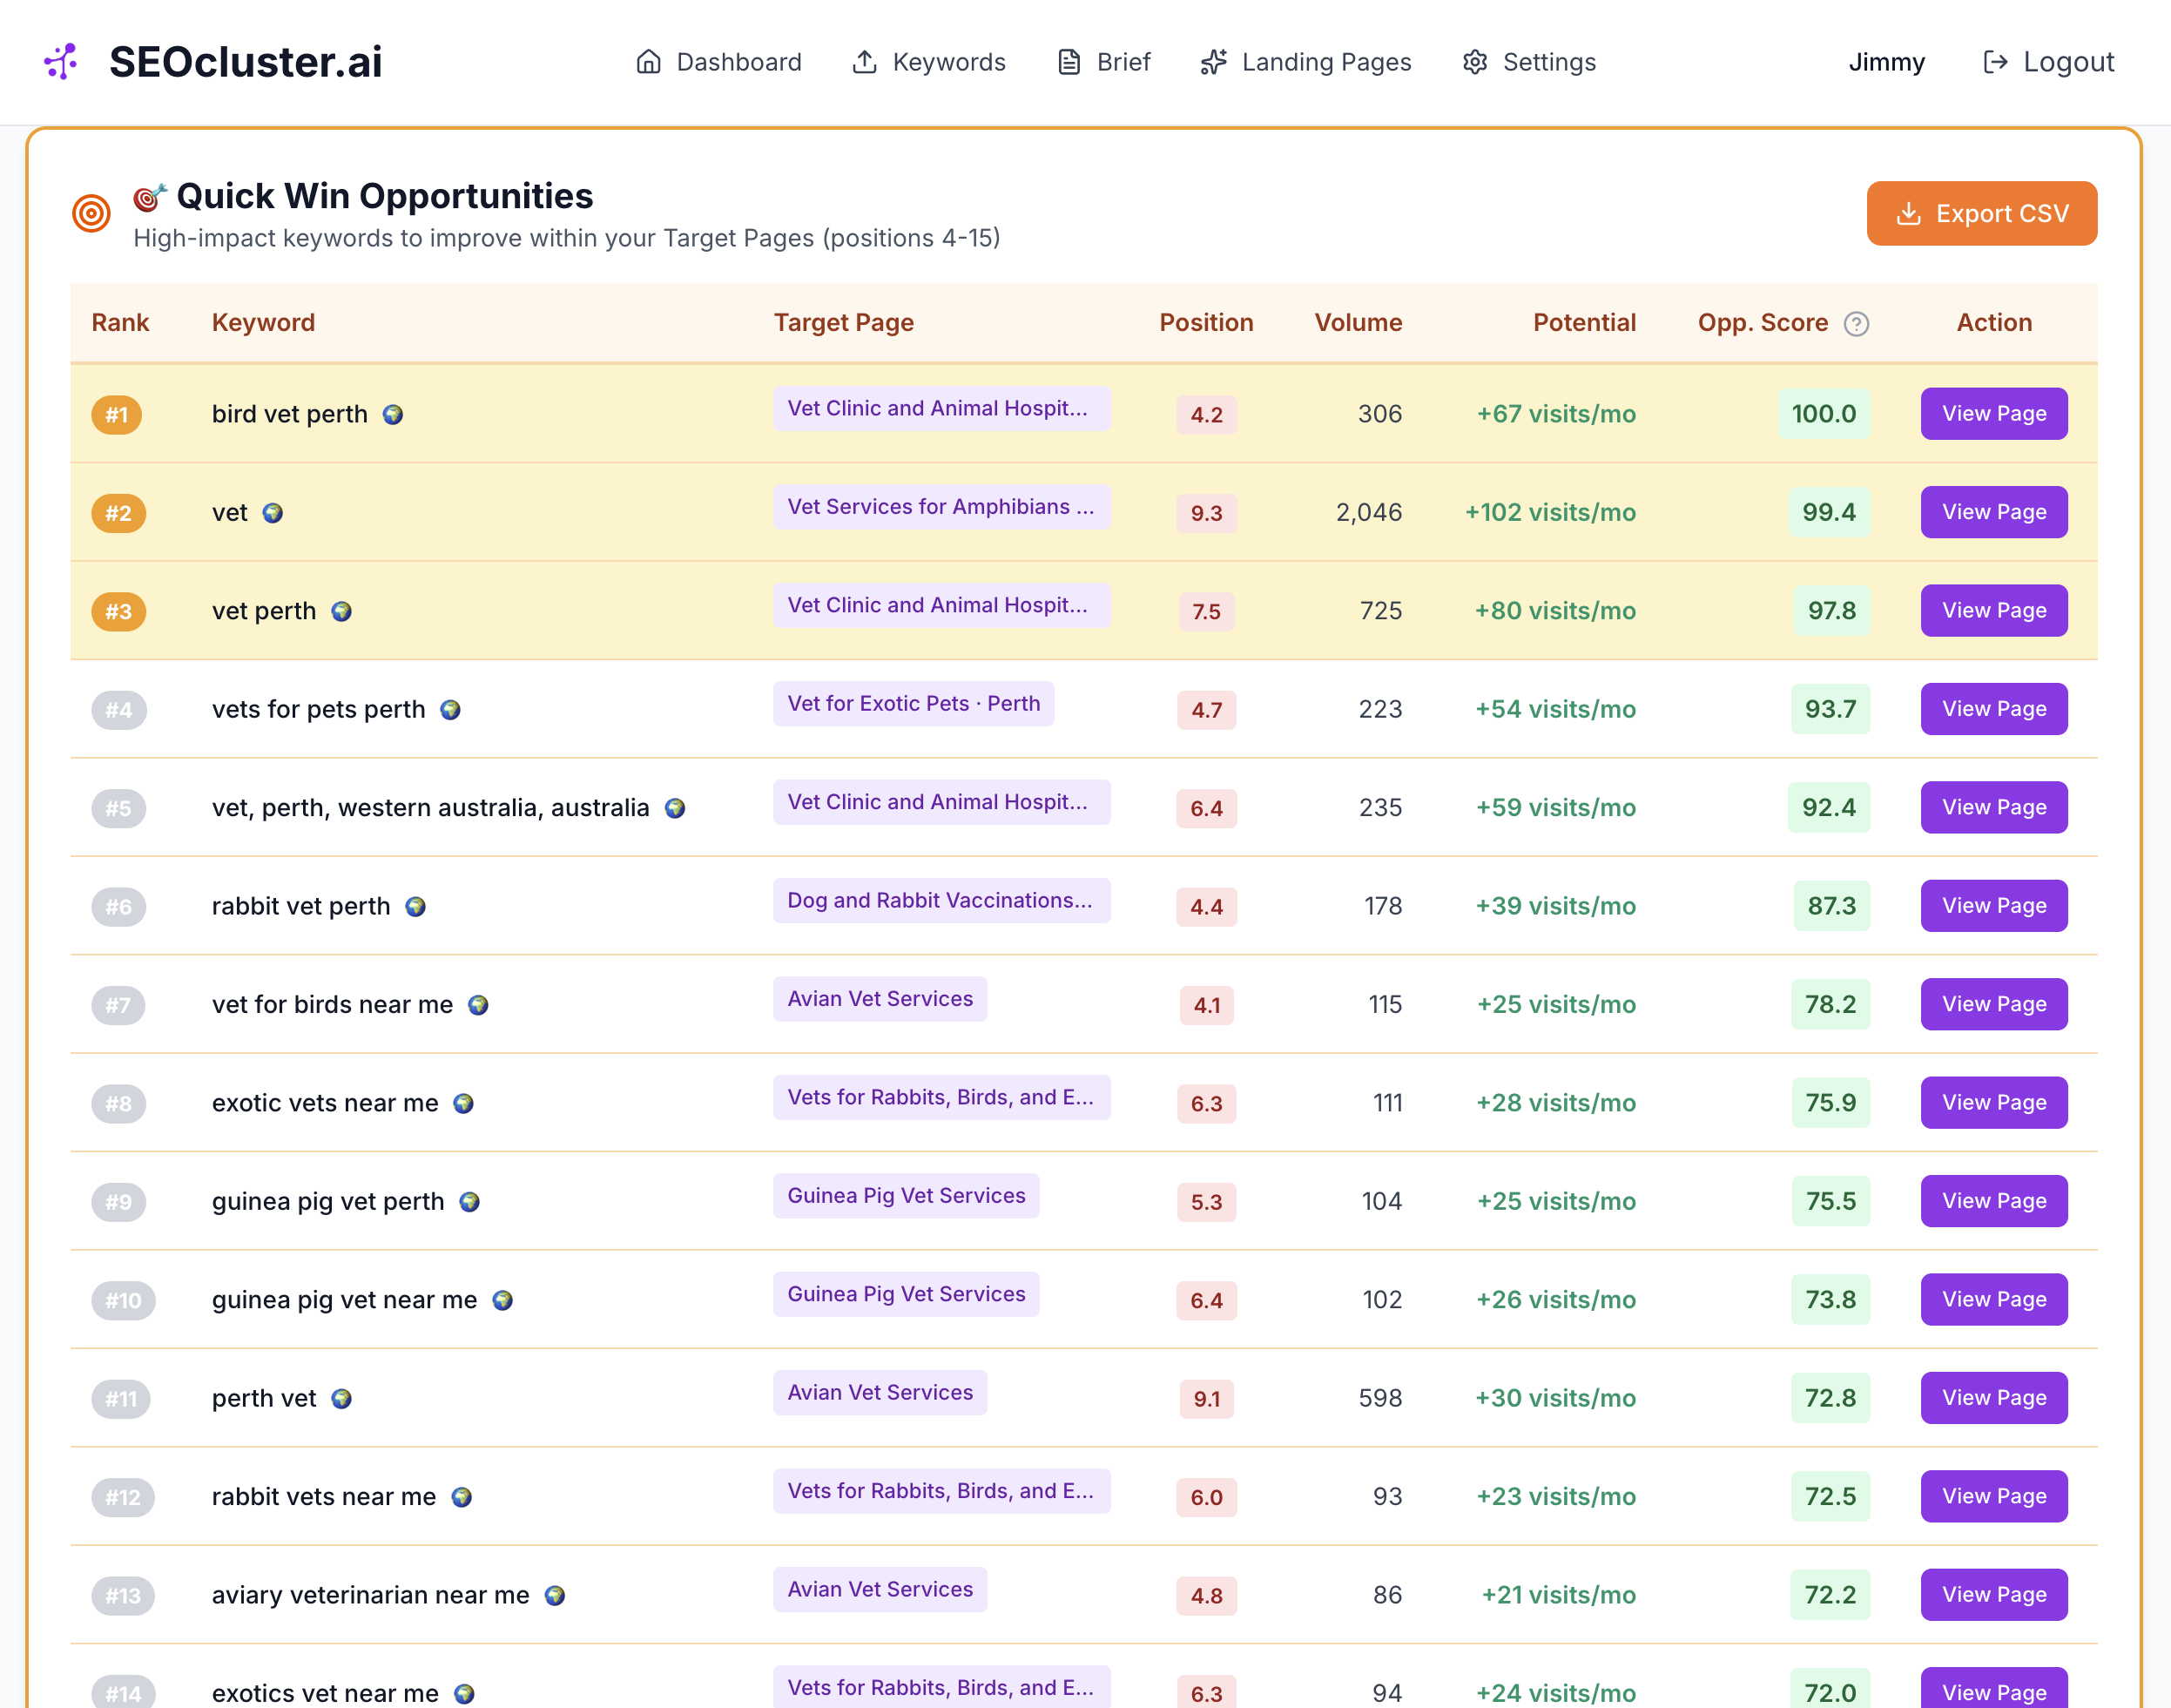Click the logout arrow icon

click(1995, 62)
